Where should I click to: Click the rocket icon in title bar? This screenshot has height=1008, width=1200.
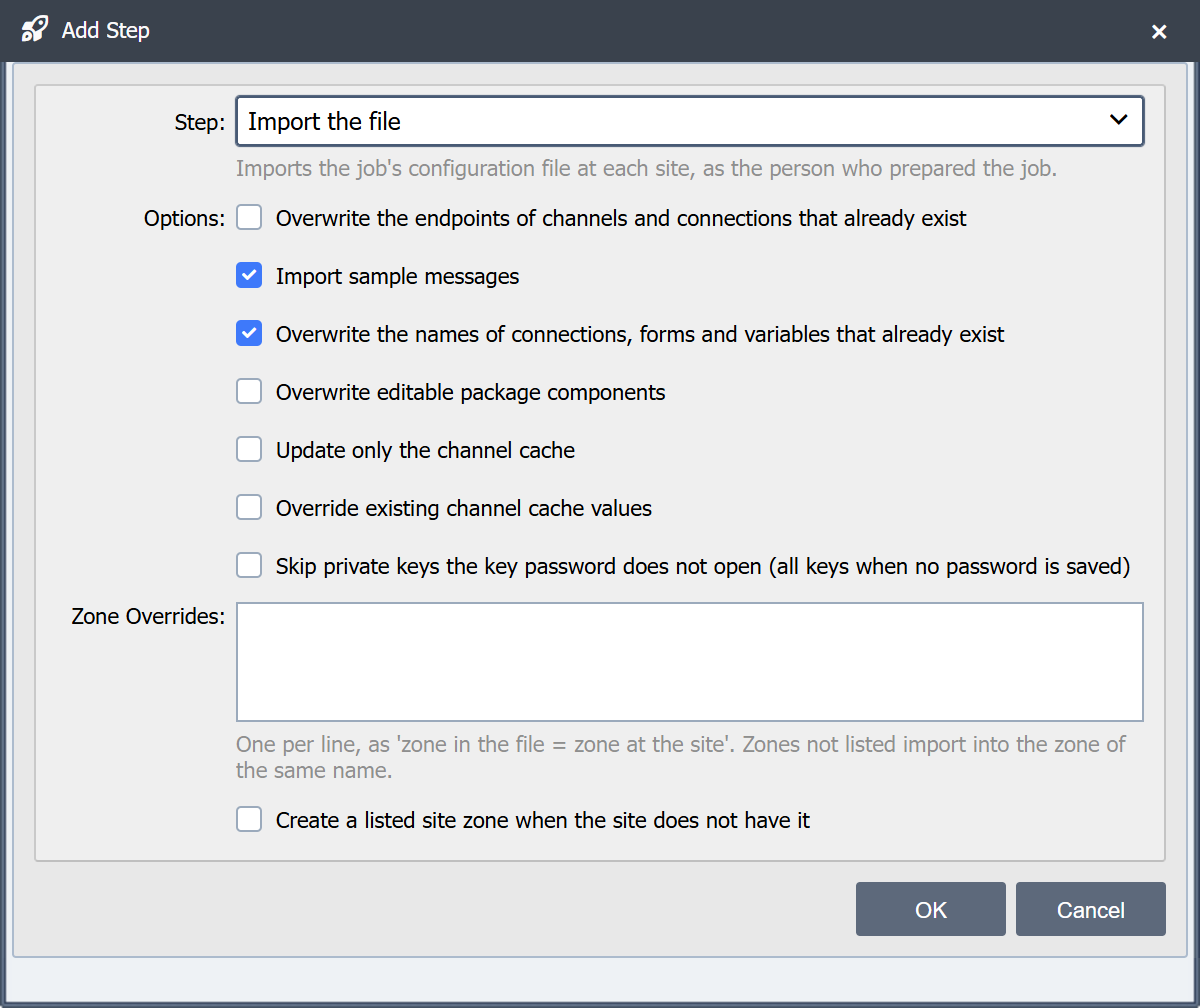(x=35, y=31)
